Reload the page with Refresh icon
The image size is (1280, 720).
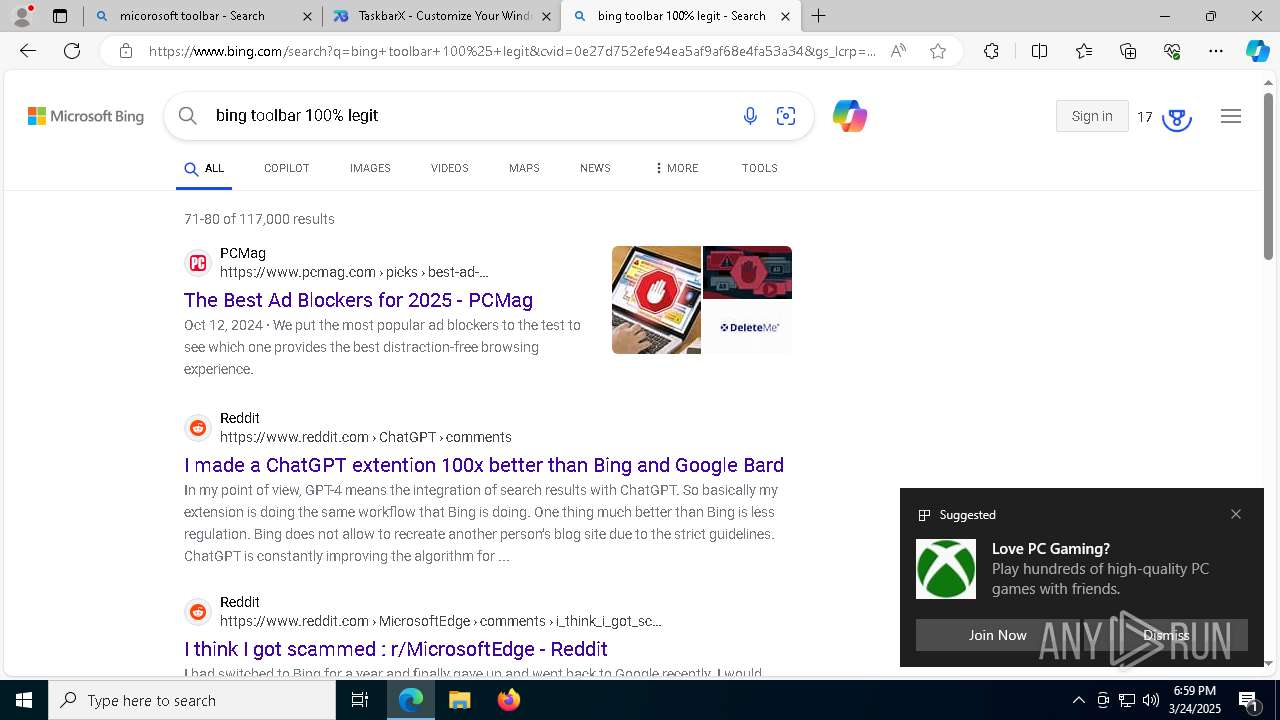click(x=72, y=51)
